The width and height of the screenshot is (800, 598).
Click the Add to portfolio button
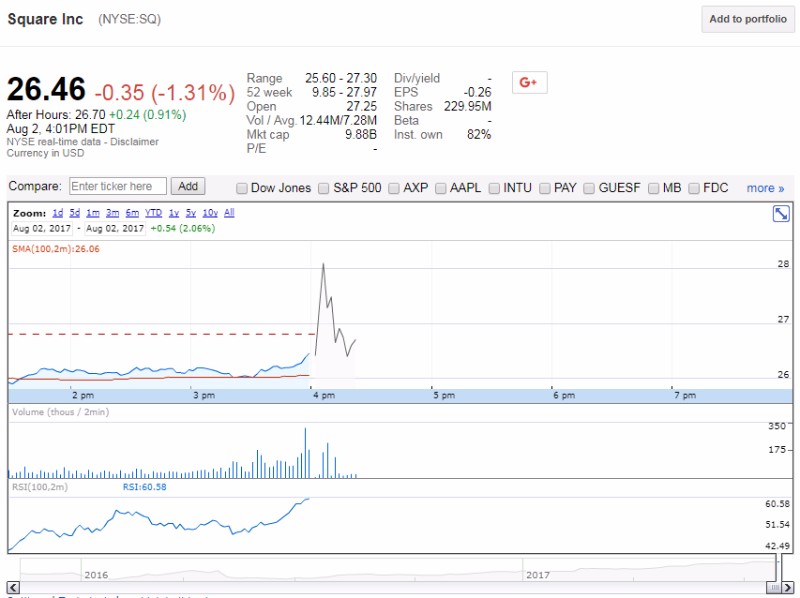click(x=748, y=19)
